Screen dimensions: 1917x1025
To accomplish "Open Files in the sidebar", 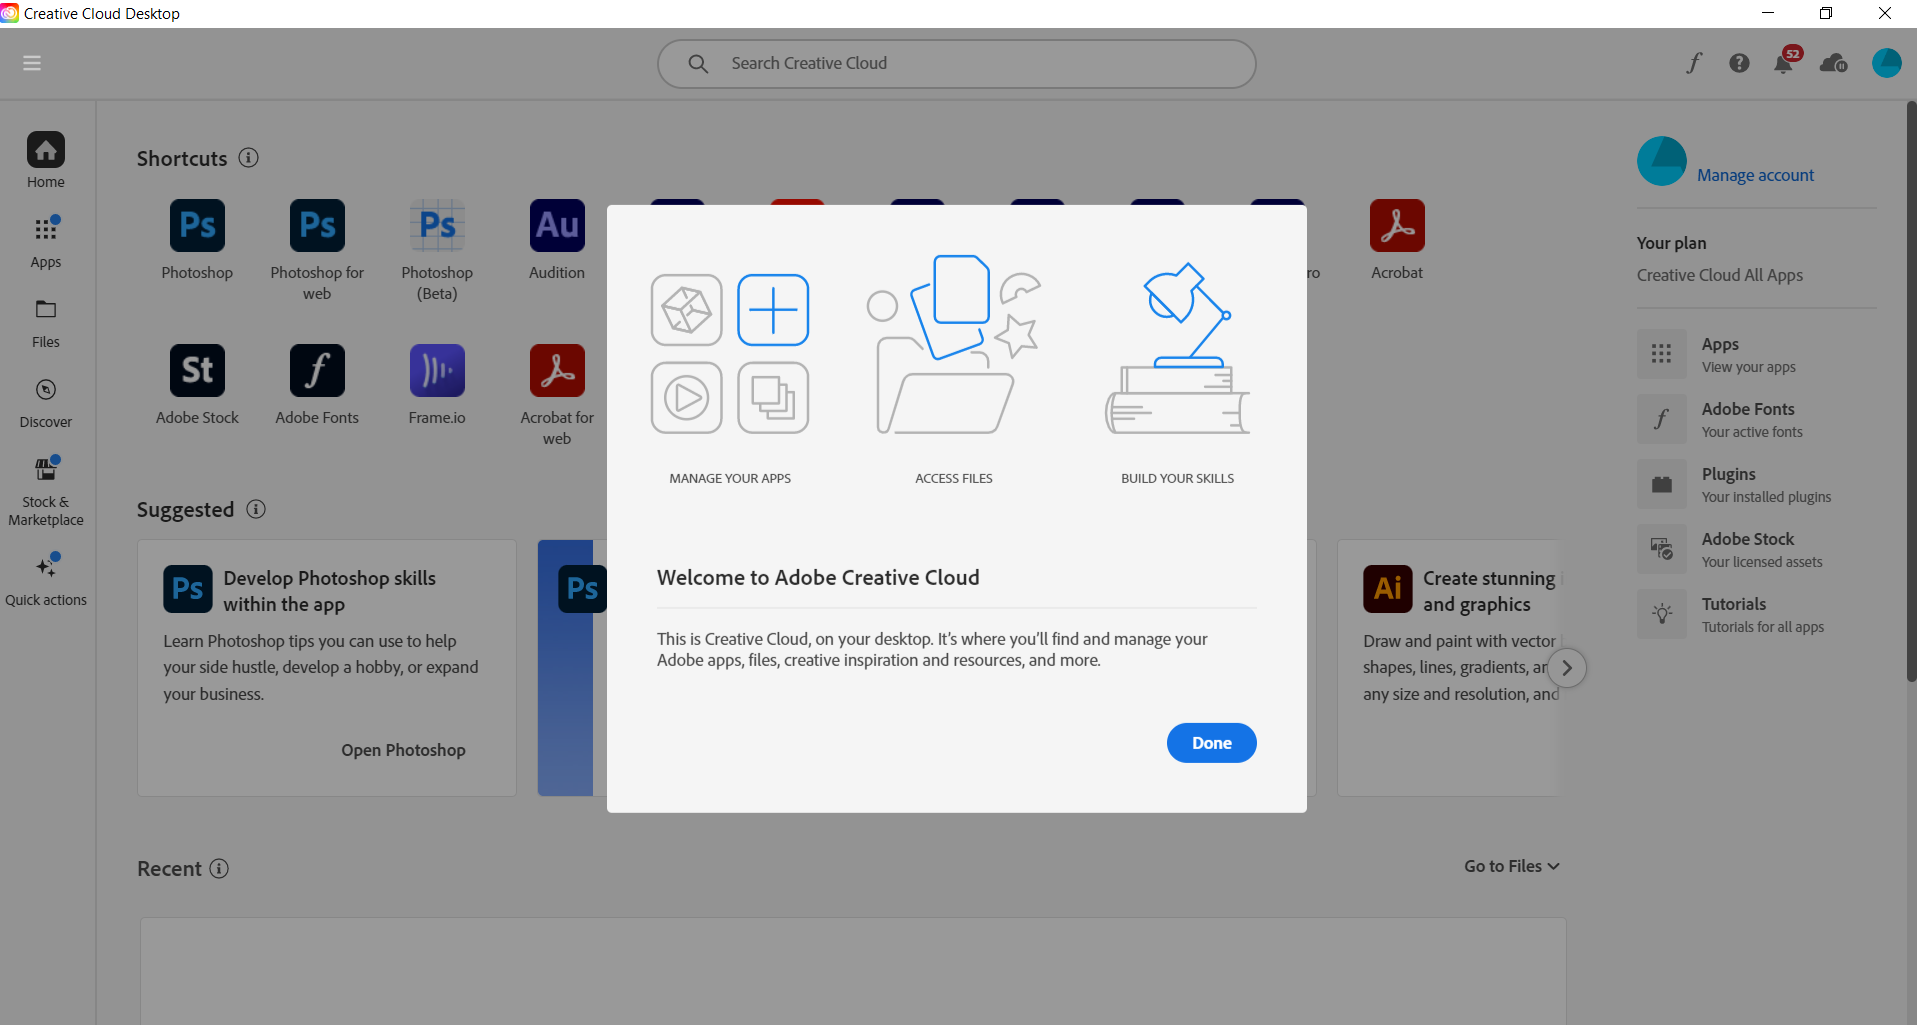I will click(x=46, y=323).
